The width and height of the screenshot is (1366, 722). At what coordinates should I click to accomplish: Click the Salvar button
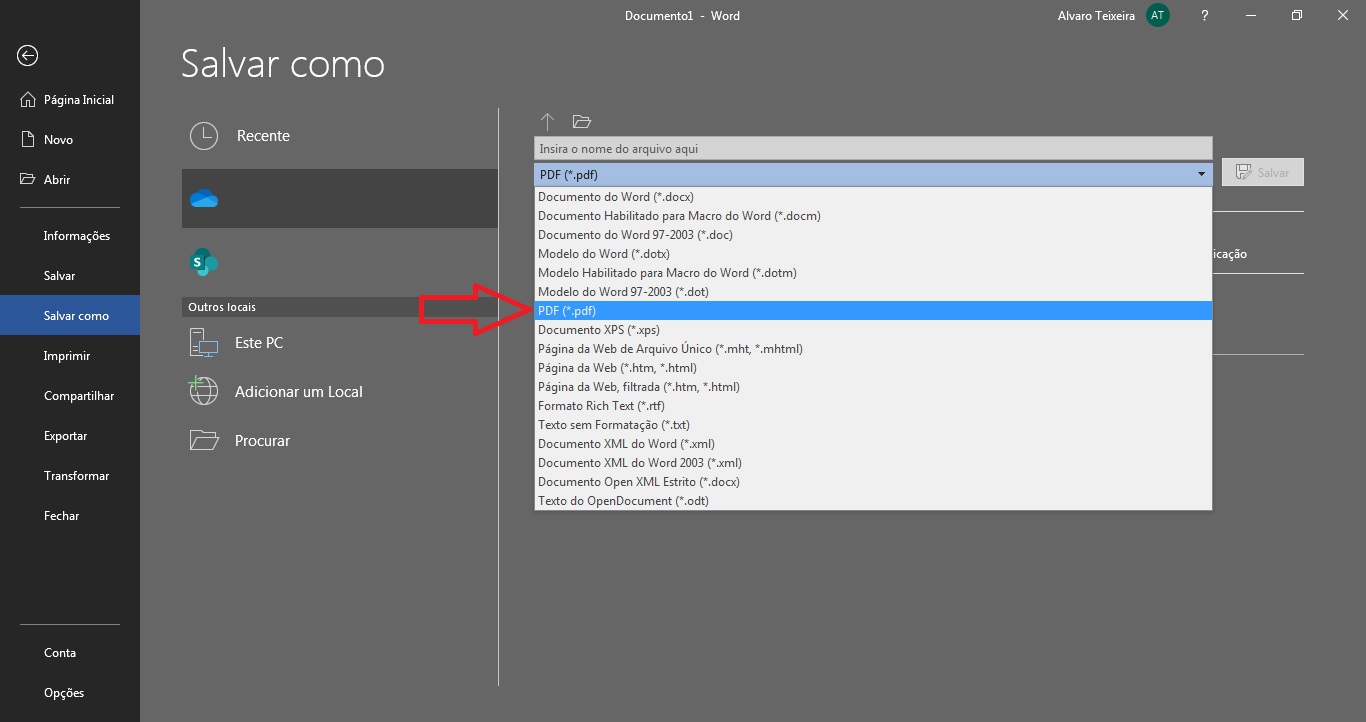coord(1262,171)
